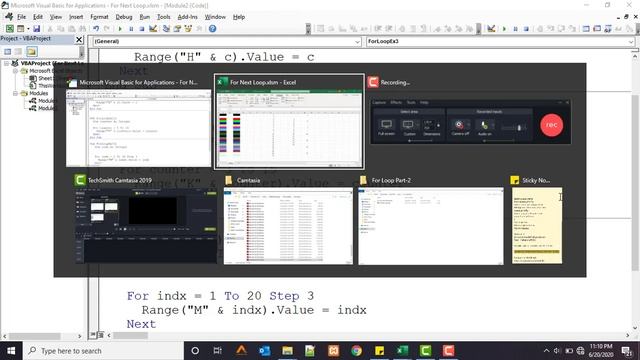Switch to the TechSmith Camtasia 2019 thumbnail
This screenshot has height=360, width=640.
tap(145, 220)
